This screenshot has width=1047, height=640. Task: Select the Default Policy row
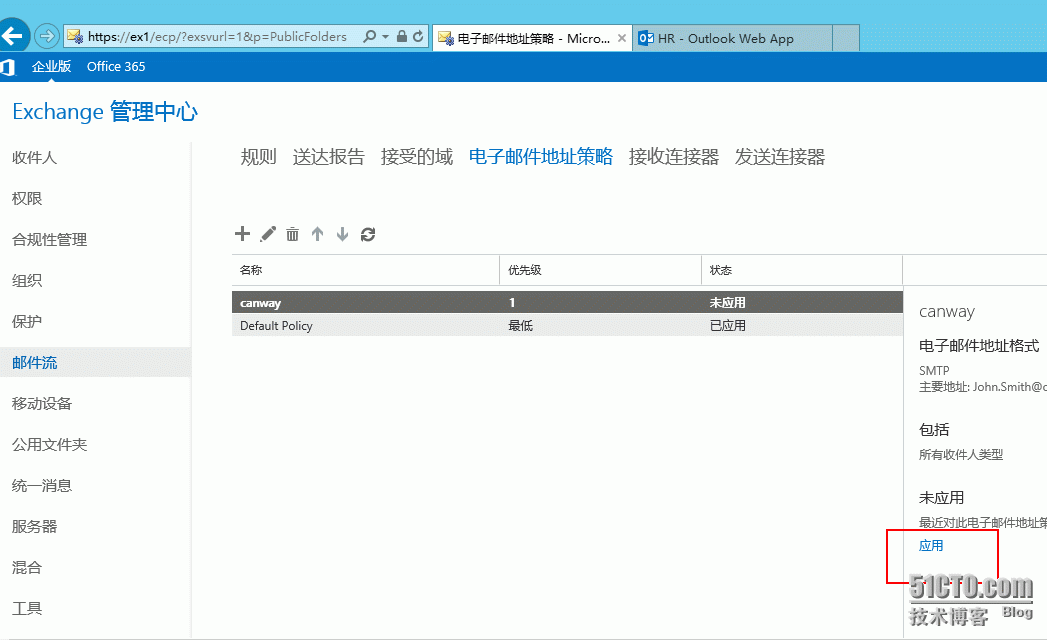(568, 325)
